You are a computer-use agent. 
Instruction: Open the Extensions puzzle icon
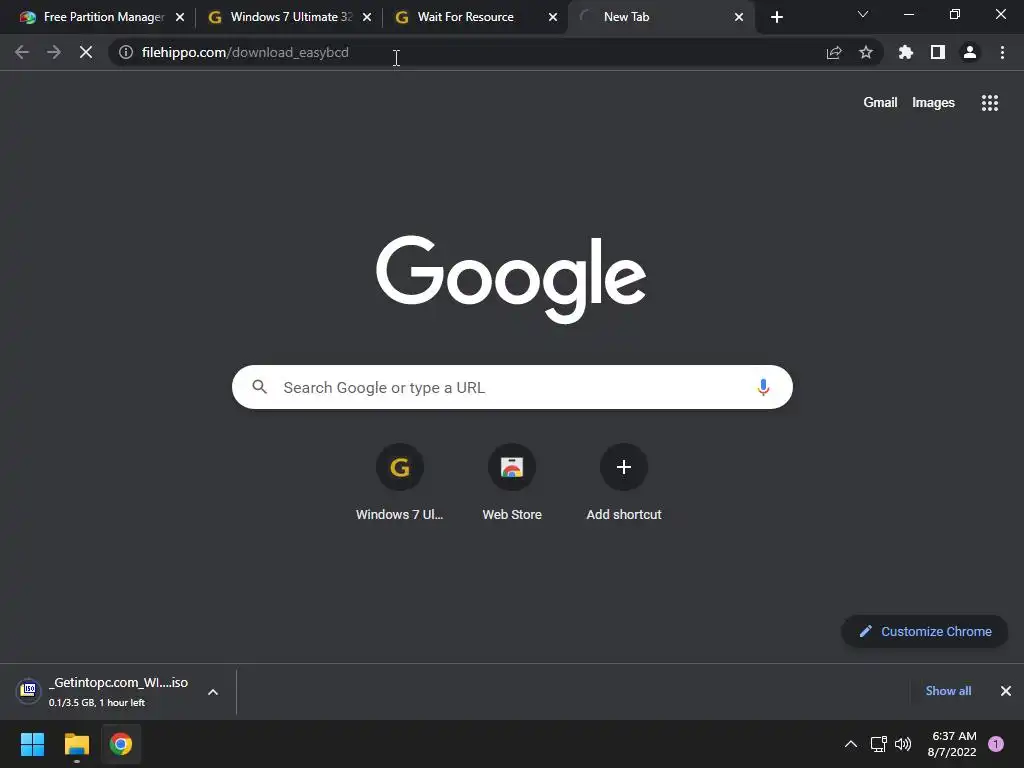tap(906, 52)
